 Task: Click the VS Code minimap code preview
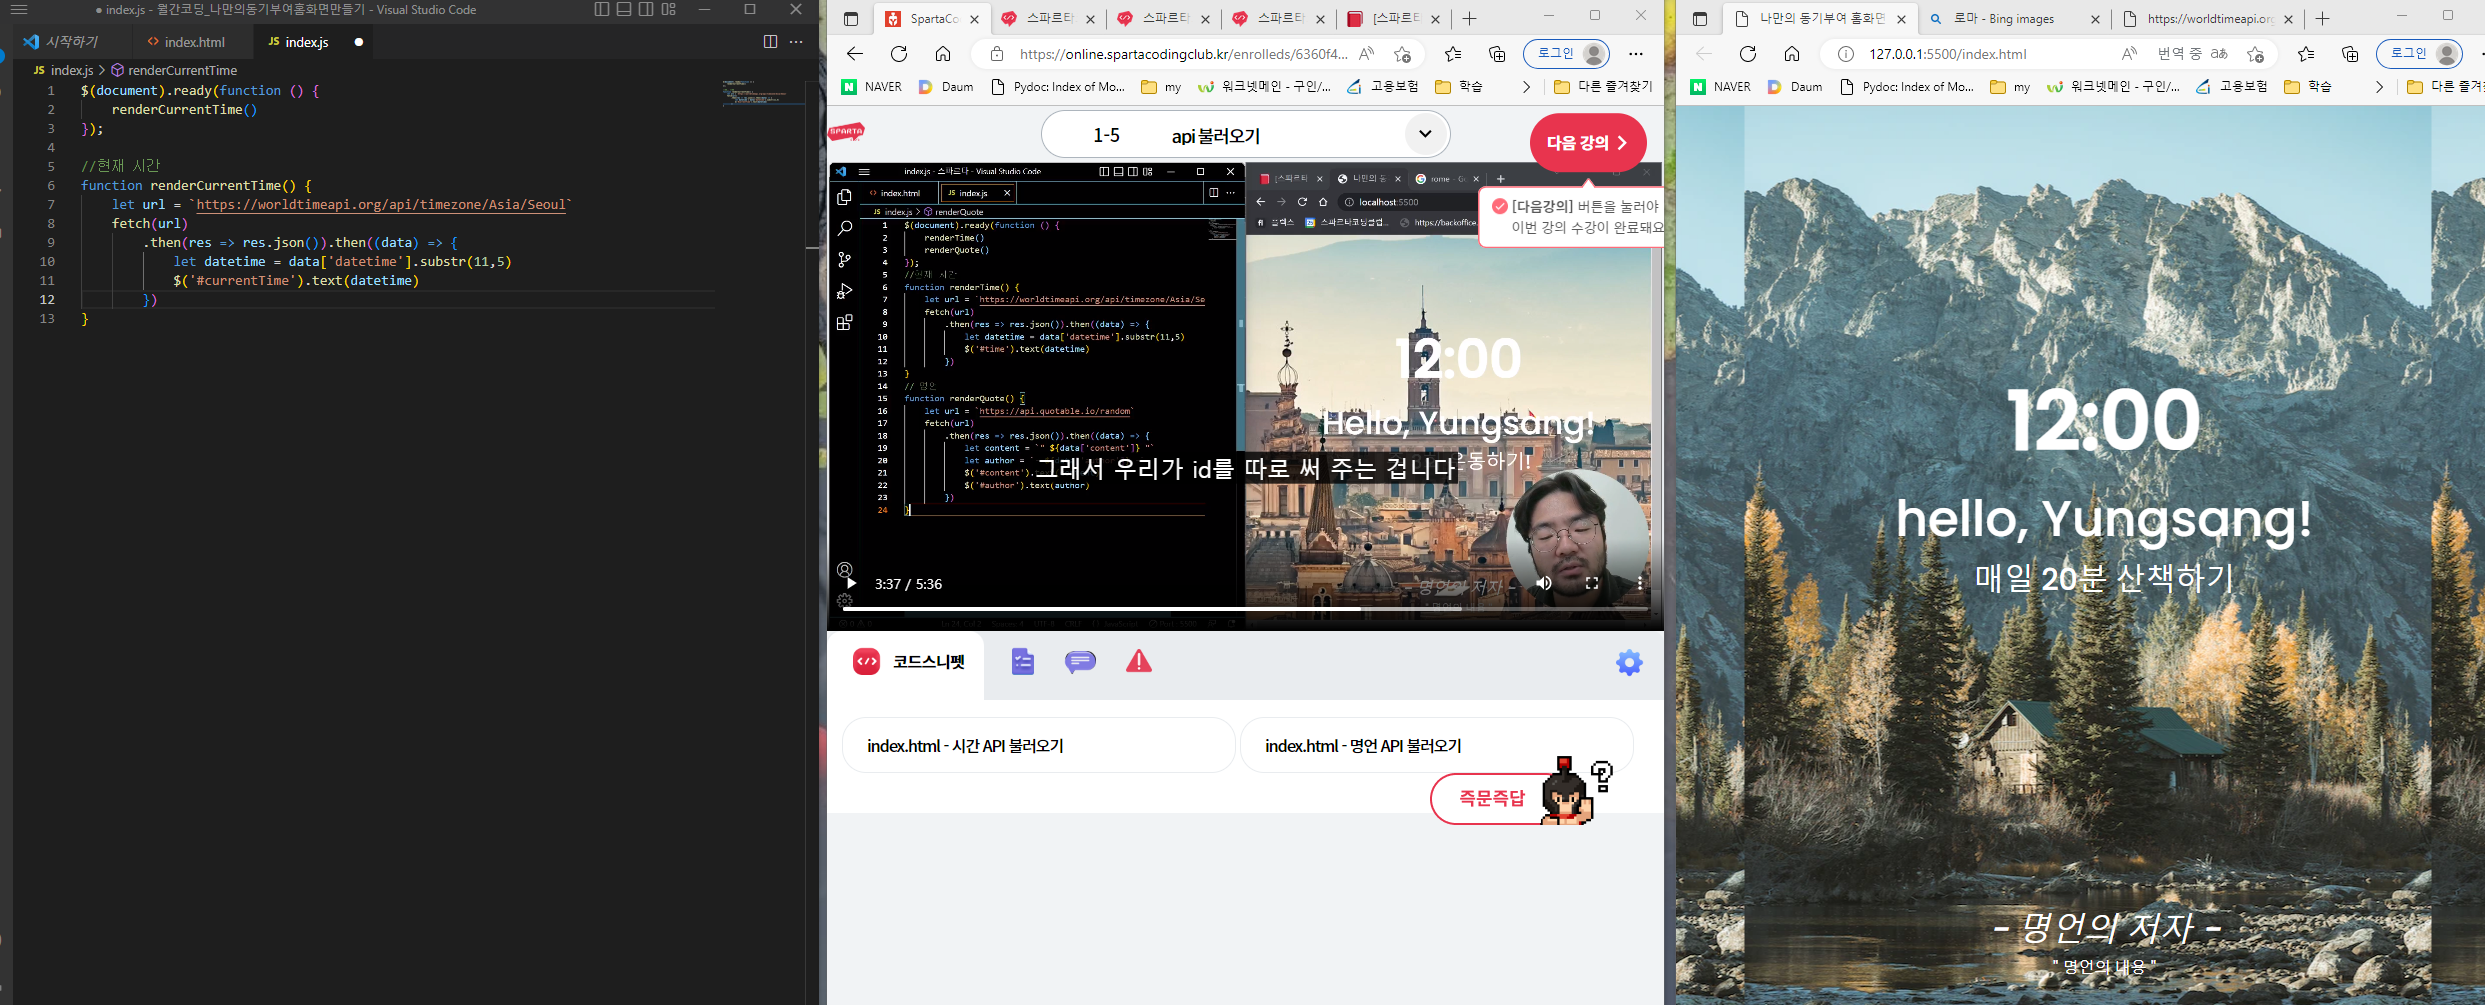762,93
